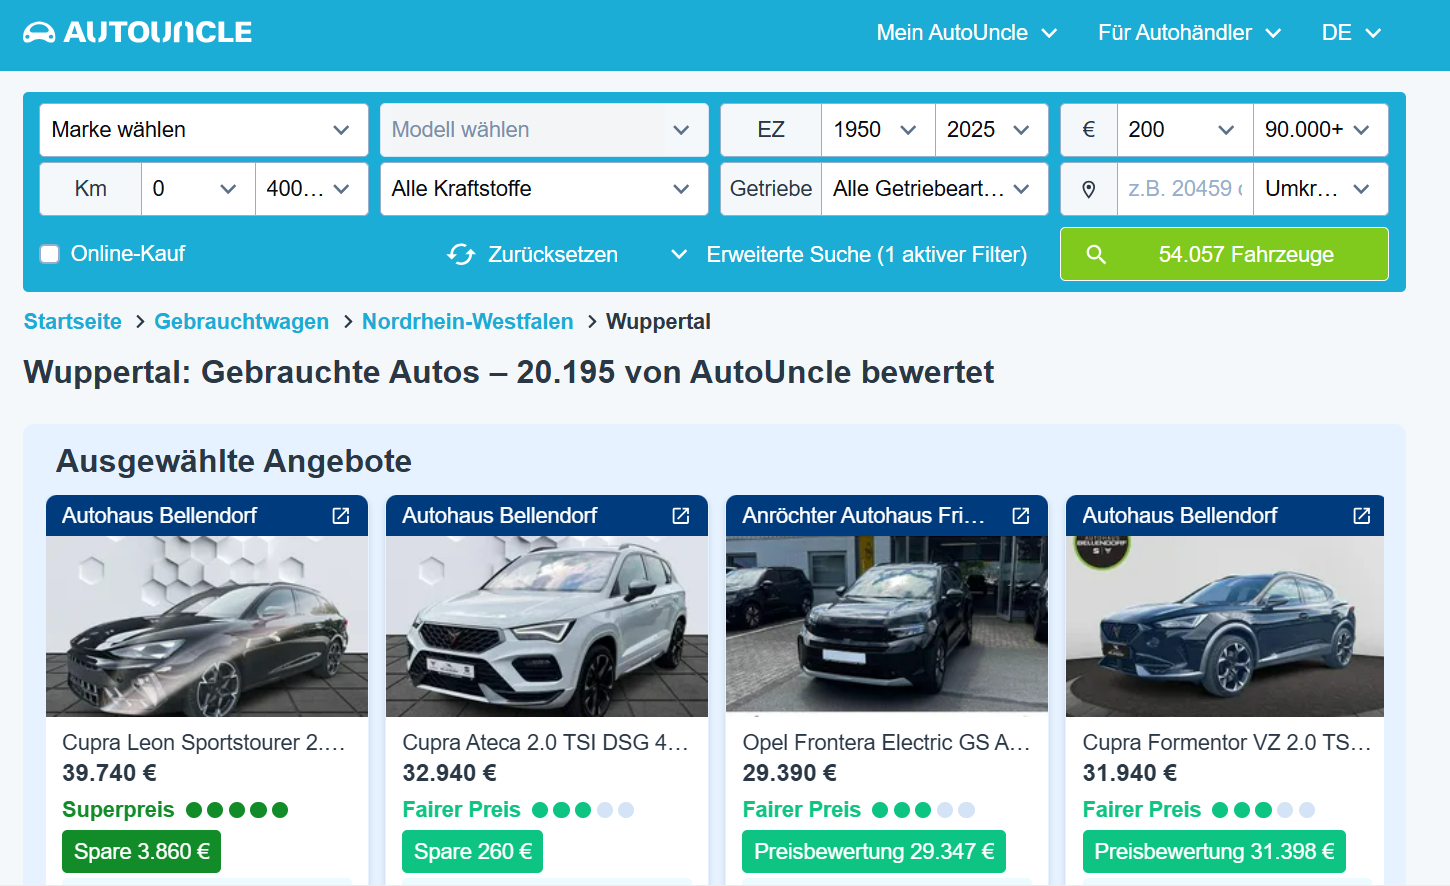Viewport: 1450px width, 886px height.
Task: Click Fairer Preis rating on Cupra Formentor
Action: 1198,810
